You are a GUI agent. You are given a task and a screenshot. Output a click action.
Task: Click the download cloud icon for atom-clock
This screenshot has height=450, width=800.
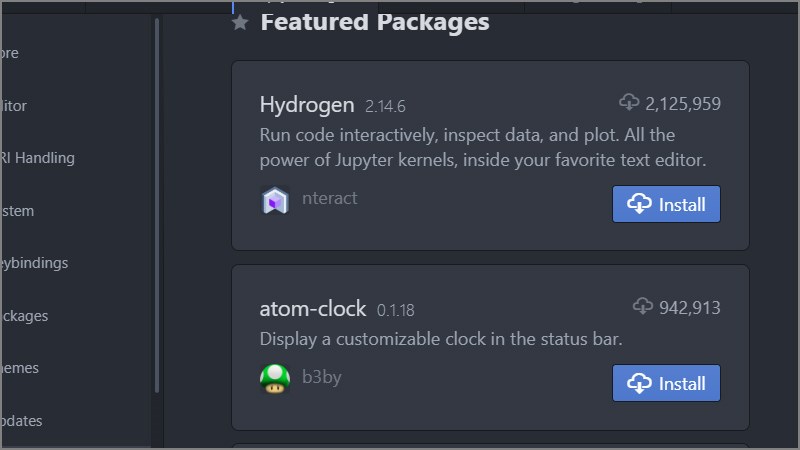tap(643, 306)
